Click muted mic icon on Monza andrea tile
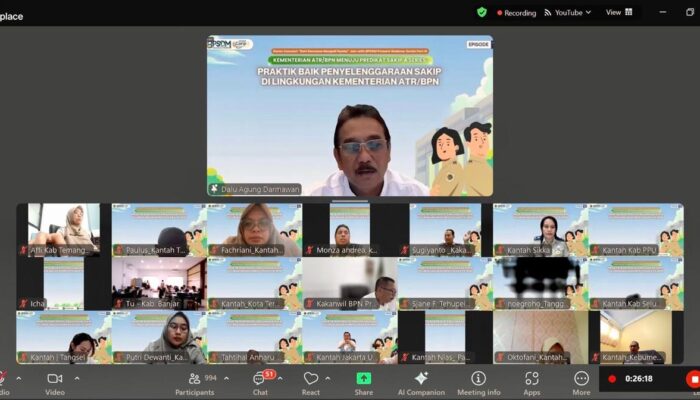 [309, 250]
